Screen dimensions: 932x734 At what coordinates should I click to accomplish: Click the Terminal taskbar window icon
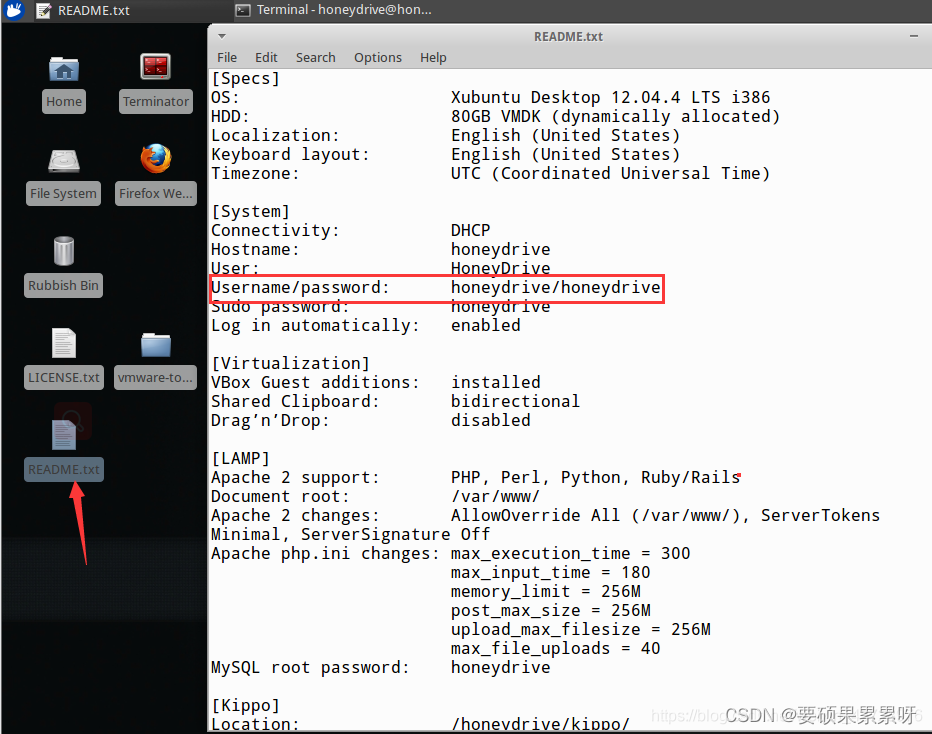243,10
